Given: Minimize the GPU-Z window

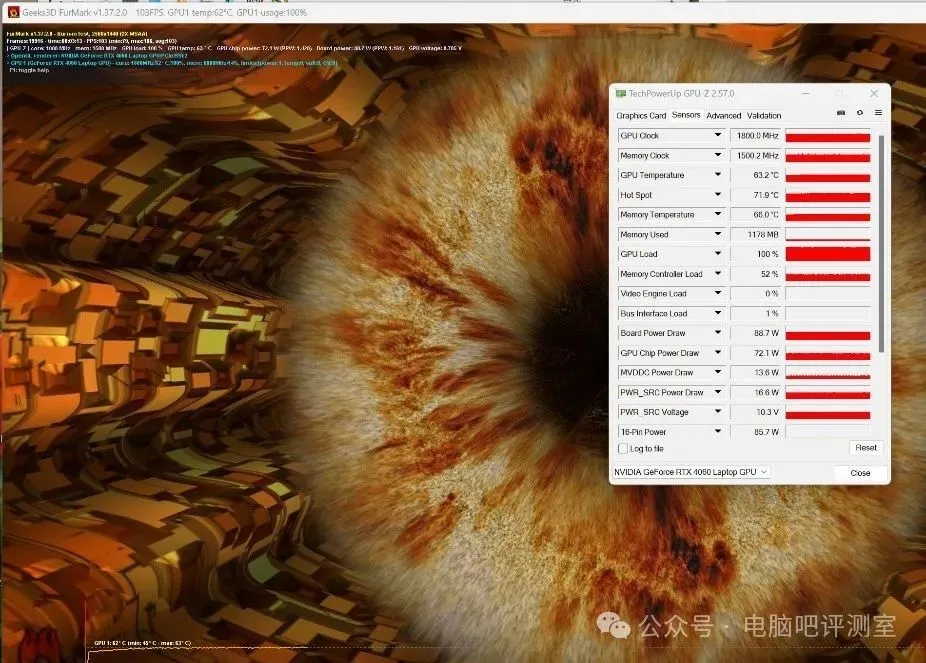Looking at the screenshot, I should point(806,93).
